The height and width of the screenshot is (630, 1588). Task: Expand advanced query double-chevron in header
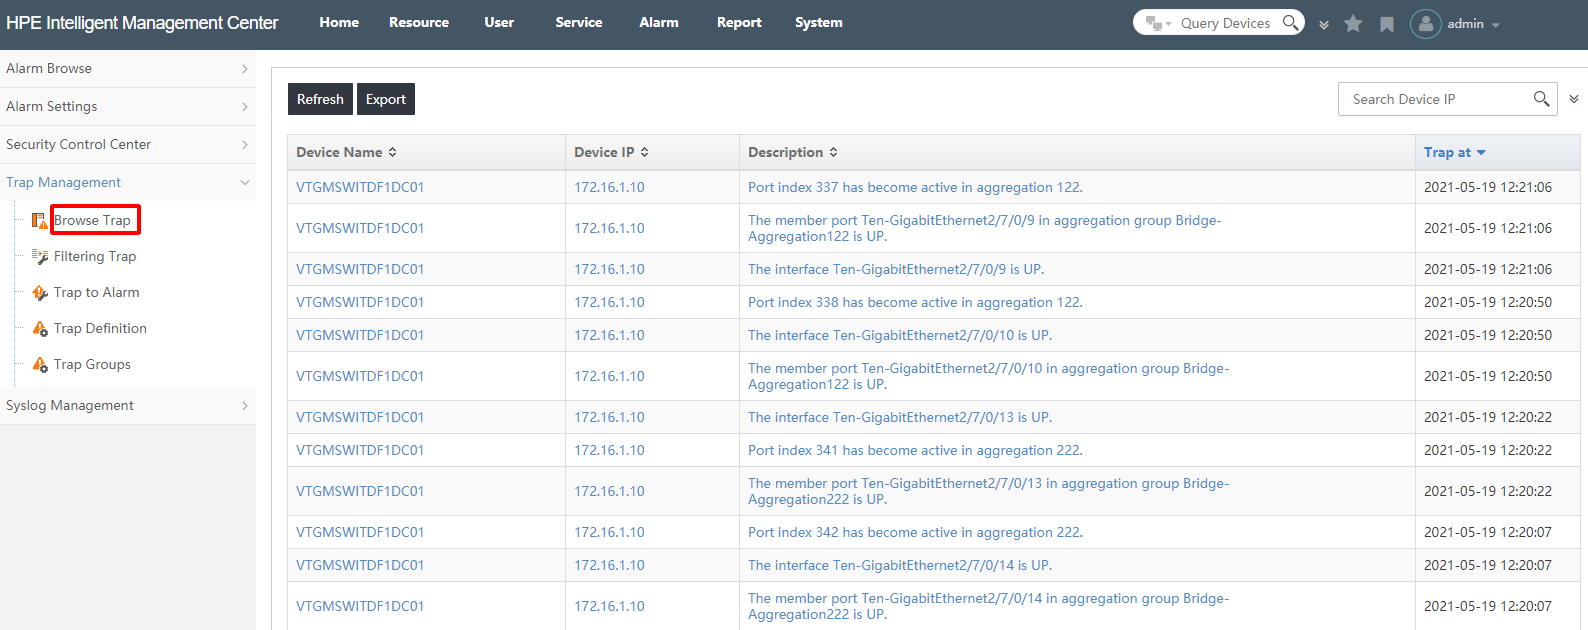[1324, 24]
